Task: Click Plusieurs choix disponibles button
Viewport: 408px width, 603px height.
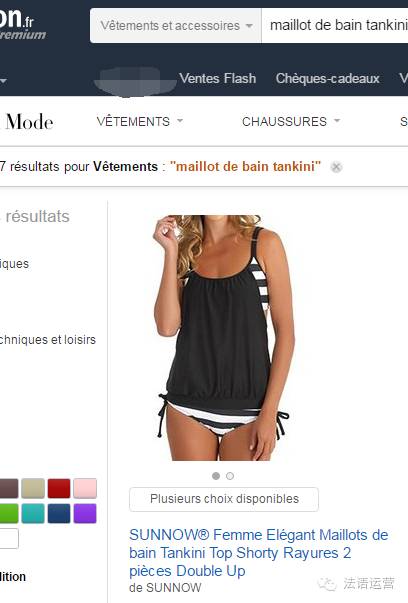Action: 224,499
